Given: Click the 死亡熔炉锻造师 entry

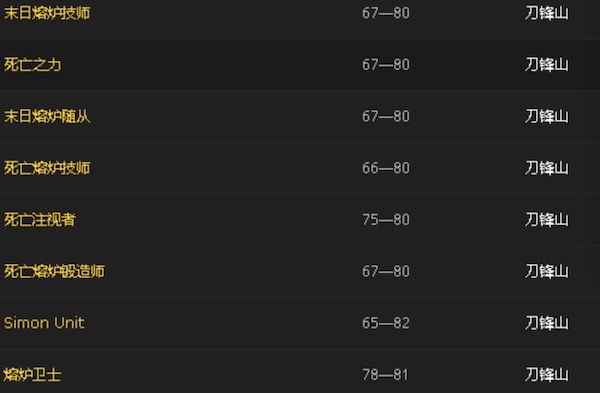Looking at the screenshot, I should tap(54, 271).
